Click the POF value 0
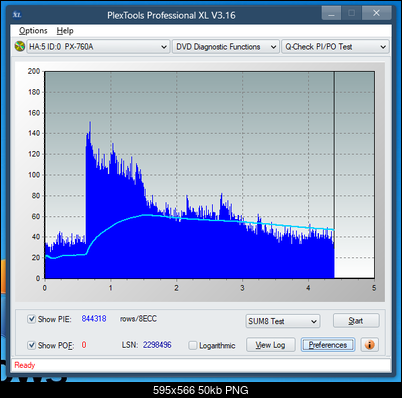Image resolution: width=402 pixels, height=398 pixels. tap(84, 345)
